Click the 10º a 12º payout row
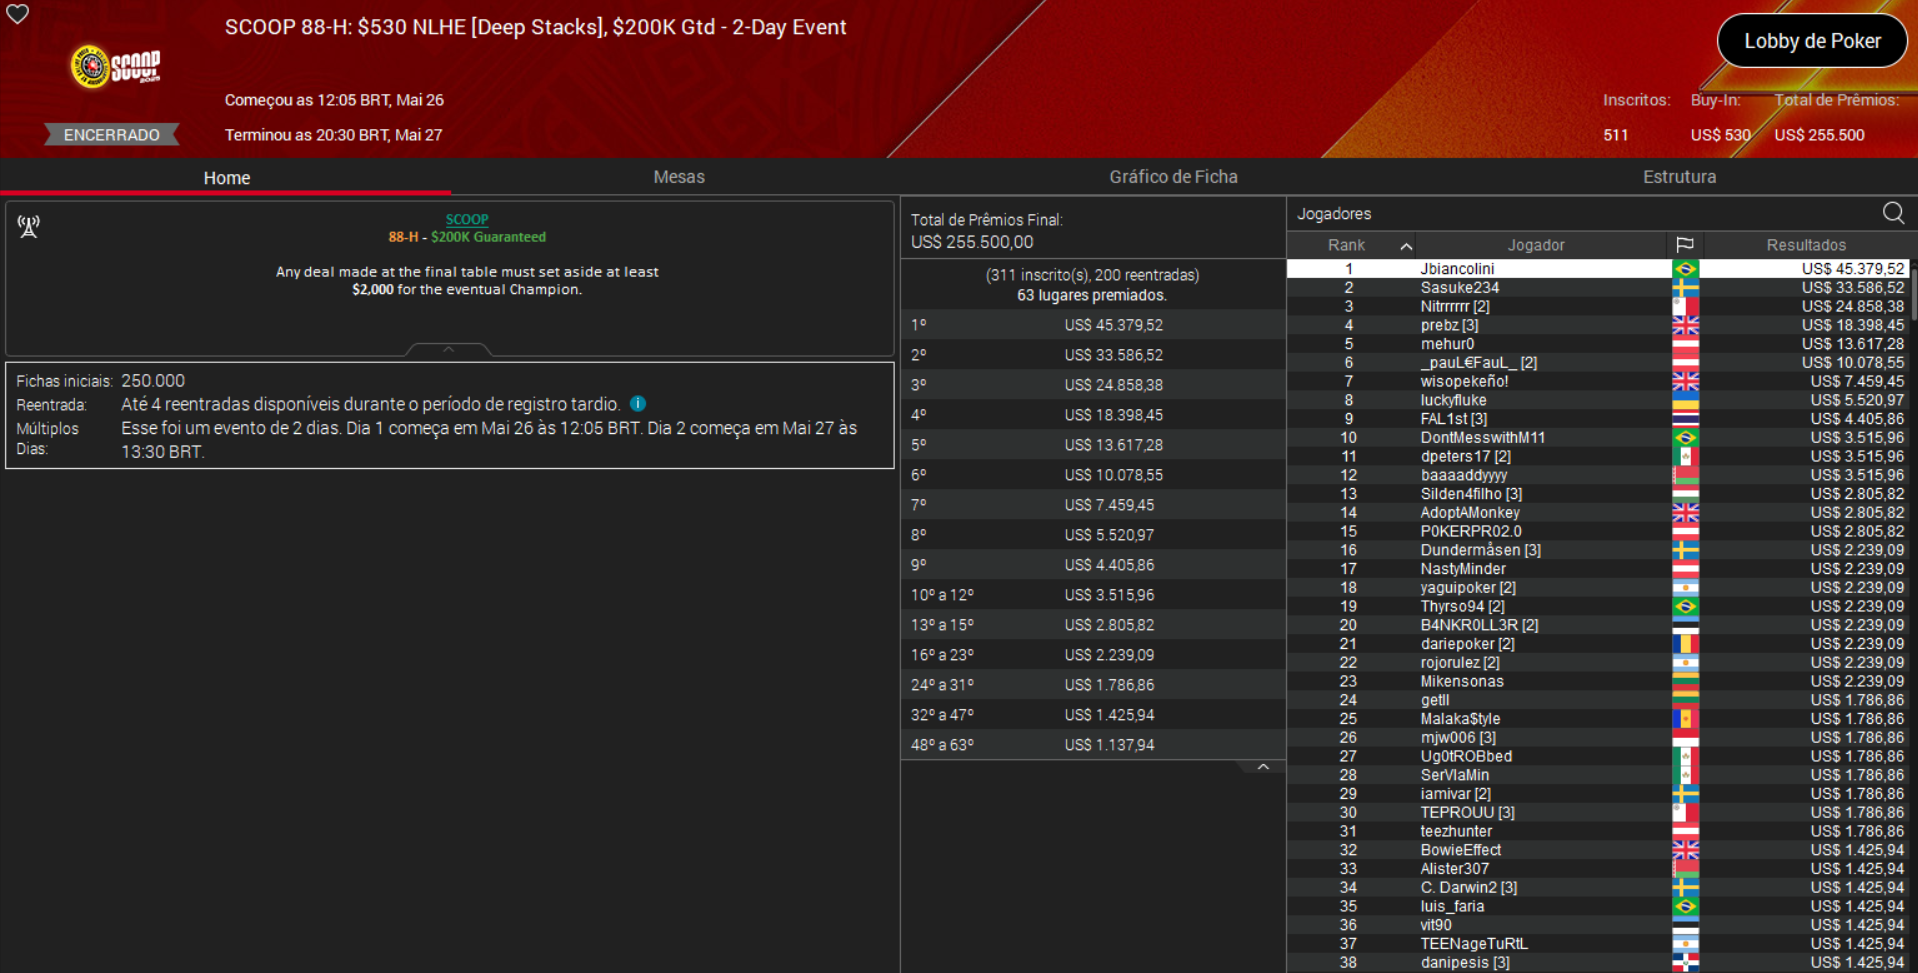Viewport: 1918px width, 973px height. 1093,595
